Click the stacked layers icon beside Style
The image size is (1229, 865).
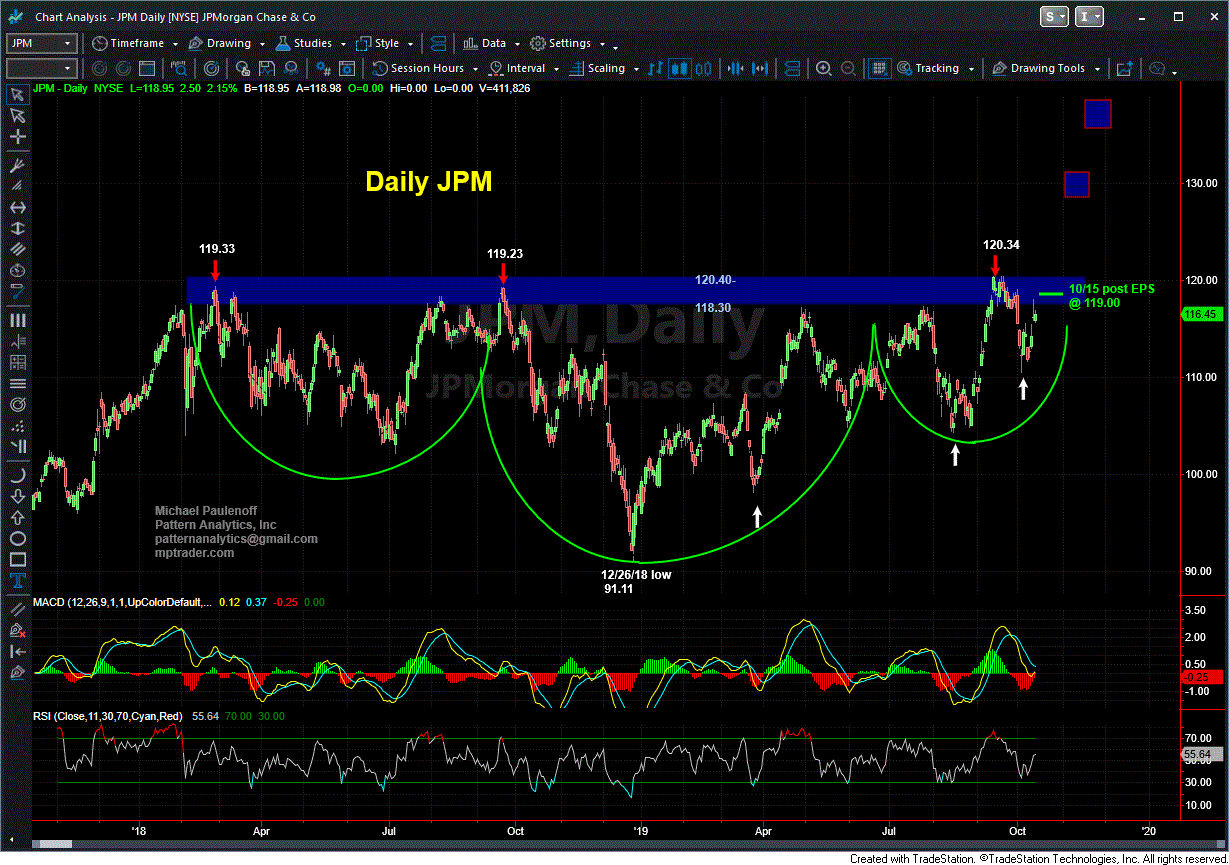[x=436, y=43]
